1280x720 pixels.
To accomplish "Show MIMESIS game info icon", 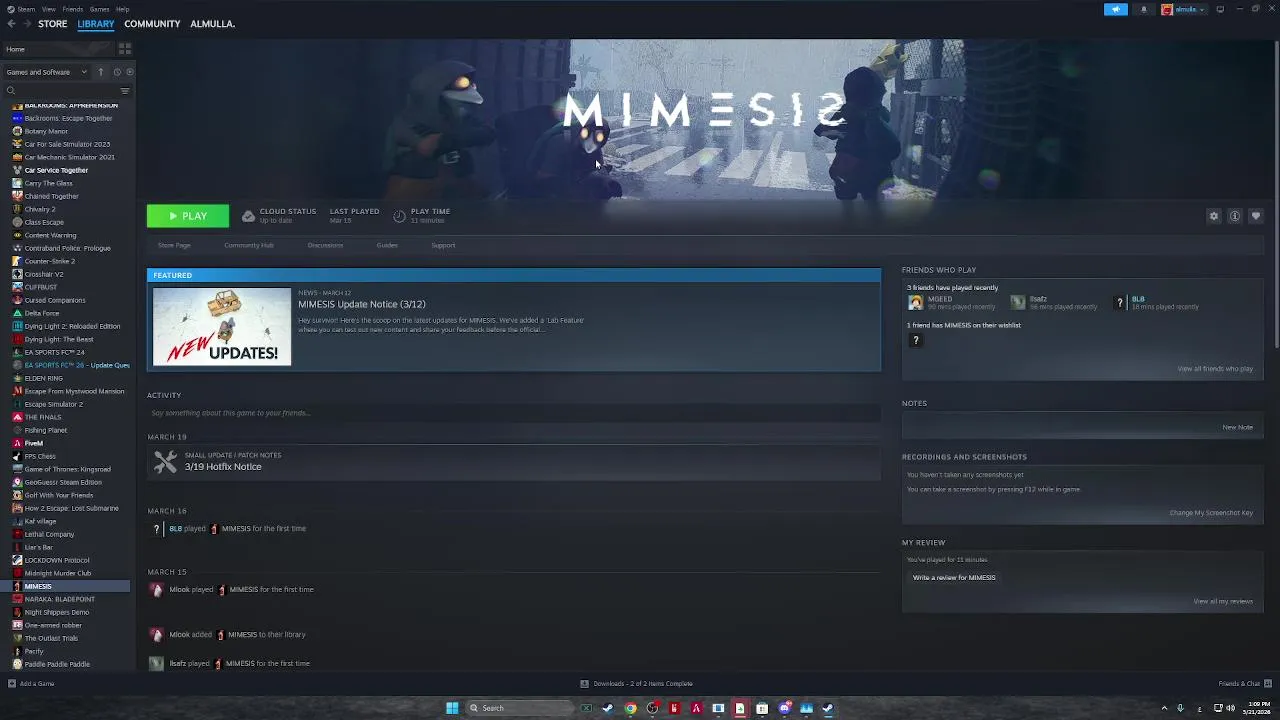I will (x=1235, y=216).
